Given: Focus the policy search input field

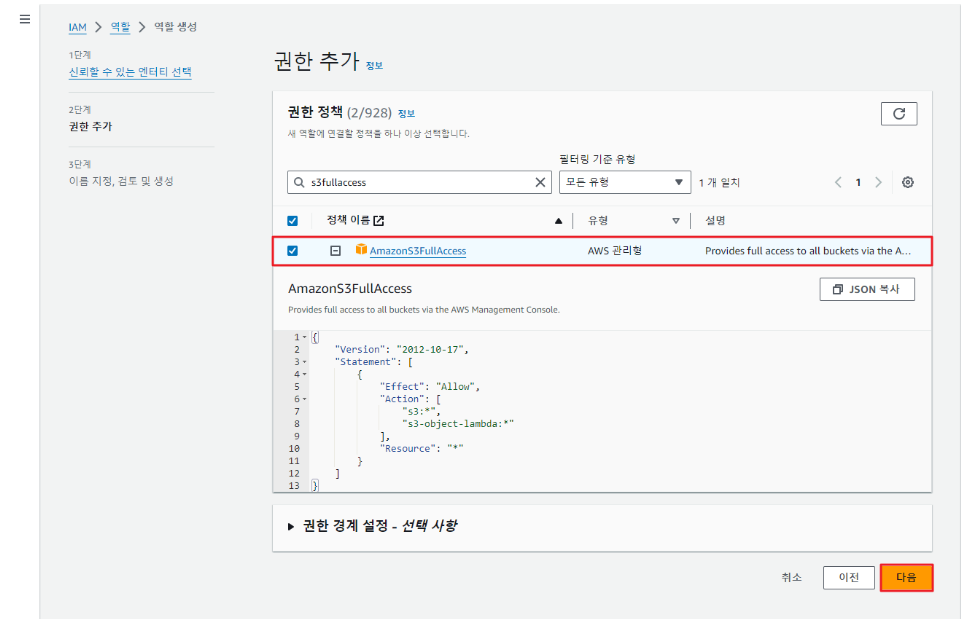Looking at the screenshot, I should tap(419, 182).
